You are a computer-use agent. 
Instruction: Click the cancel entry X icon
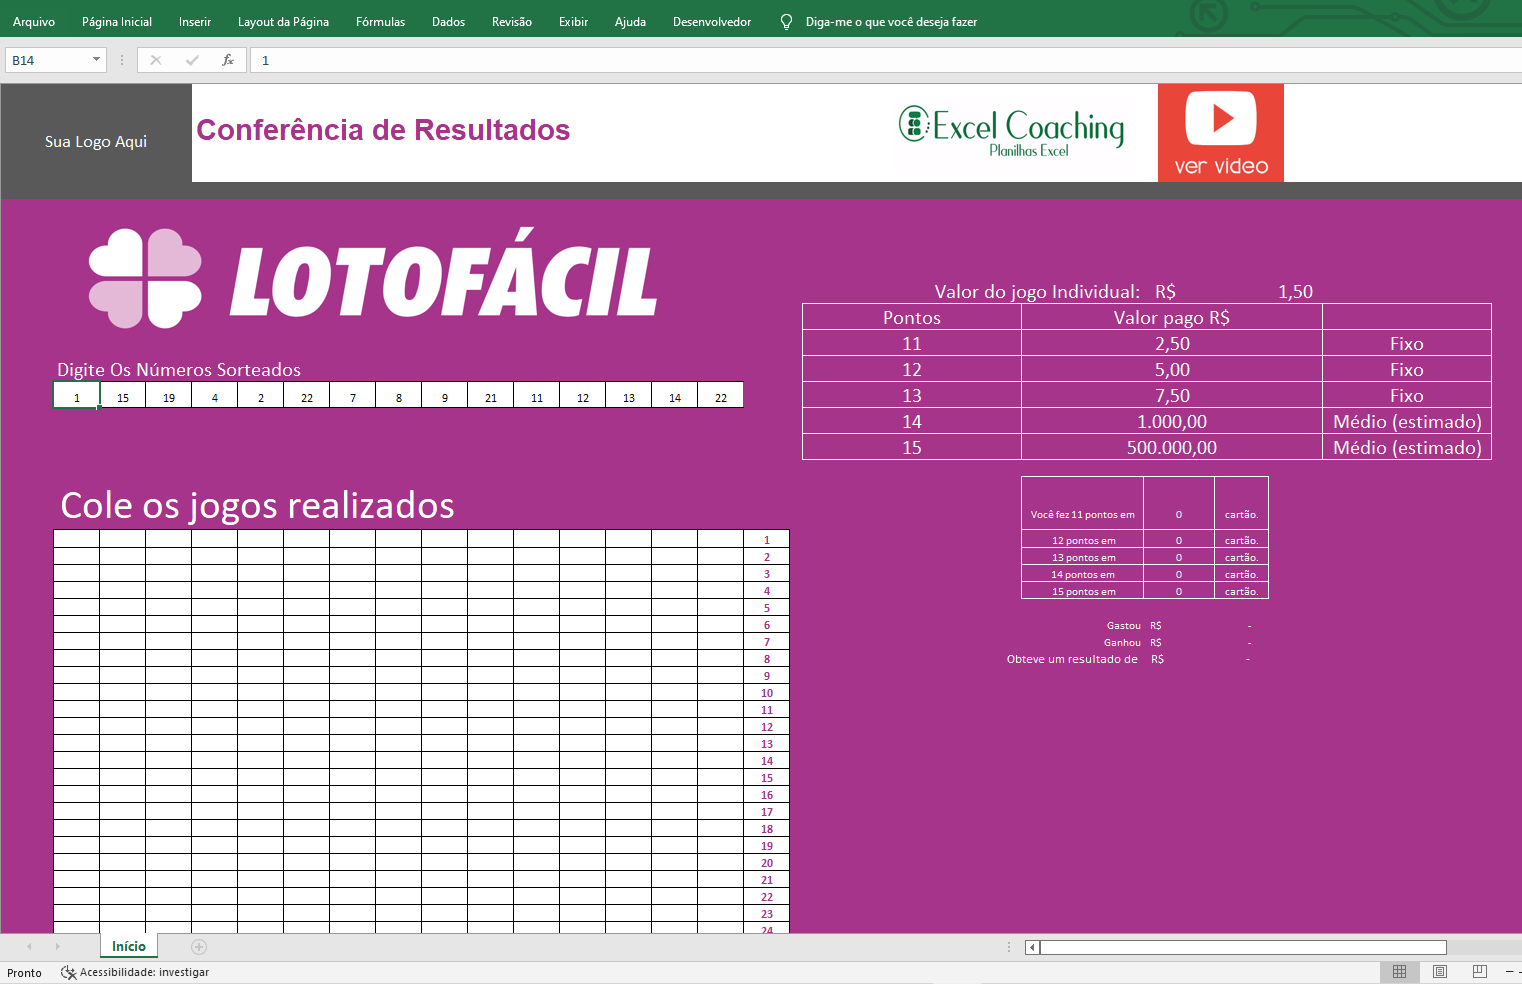pos(156,60)
